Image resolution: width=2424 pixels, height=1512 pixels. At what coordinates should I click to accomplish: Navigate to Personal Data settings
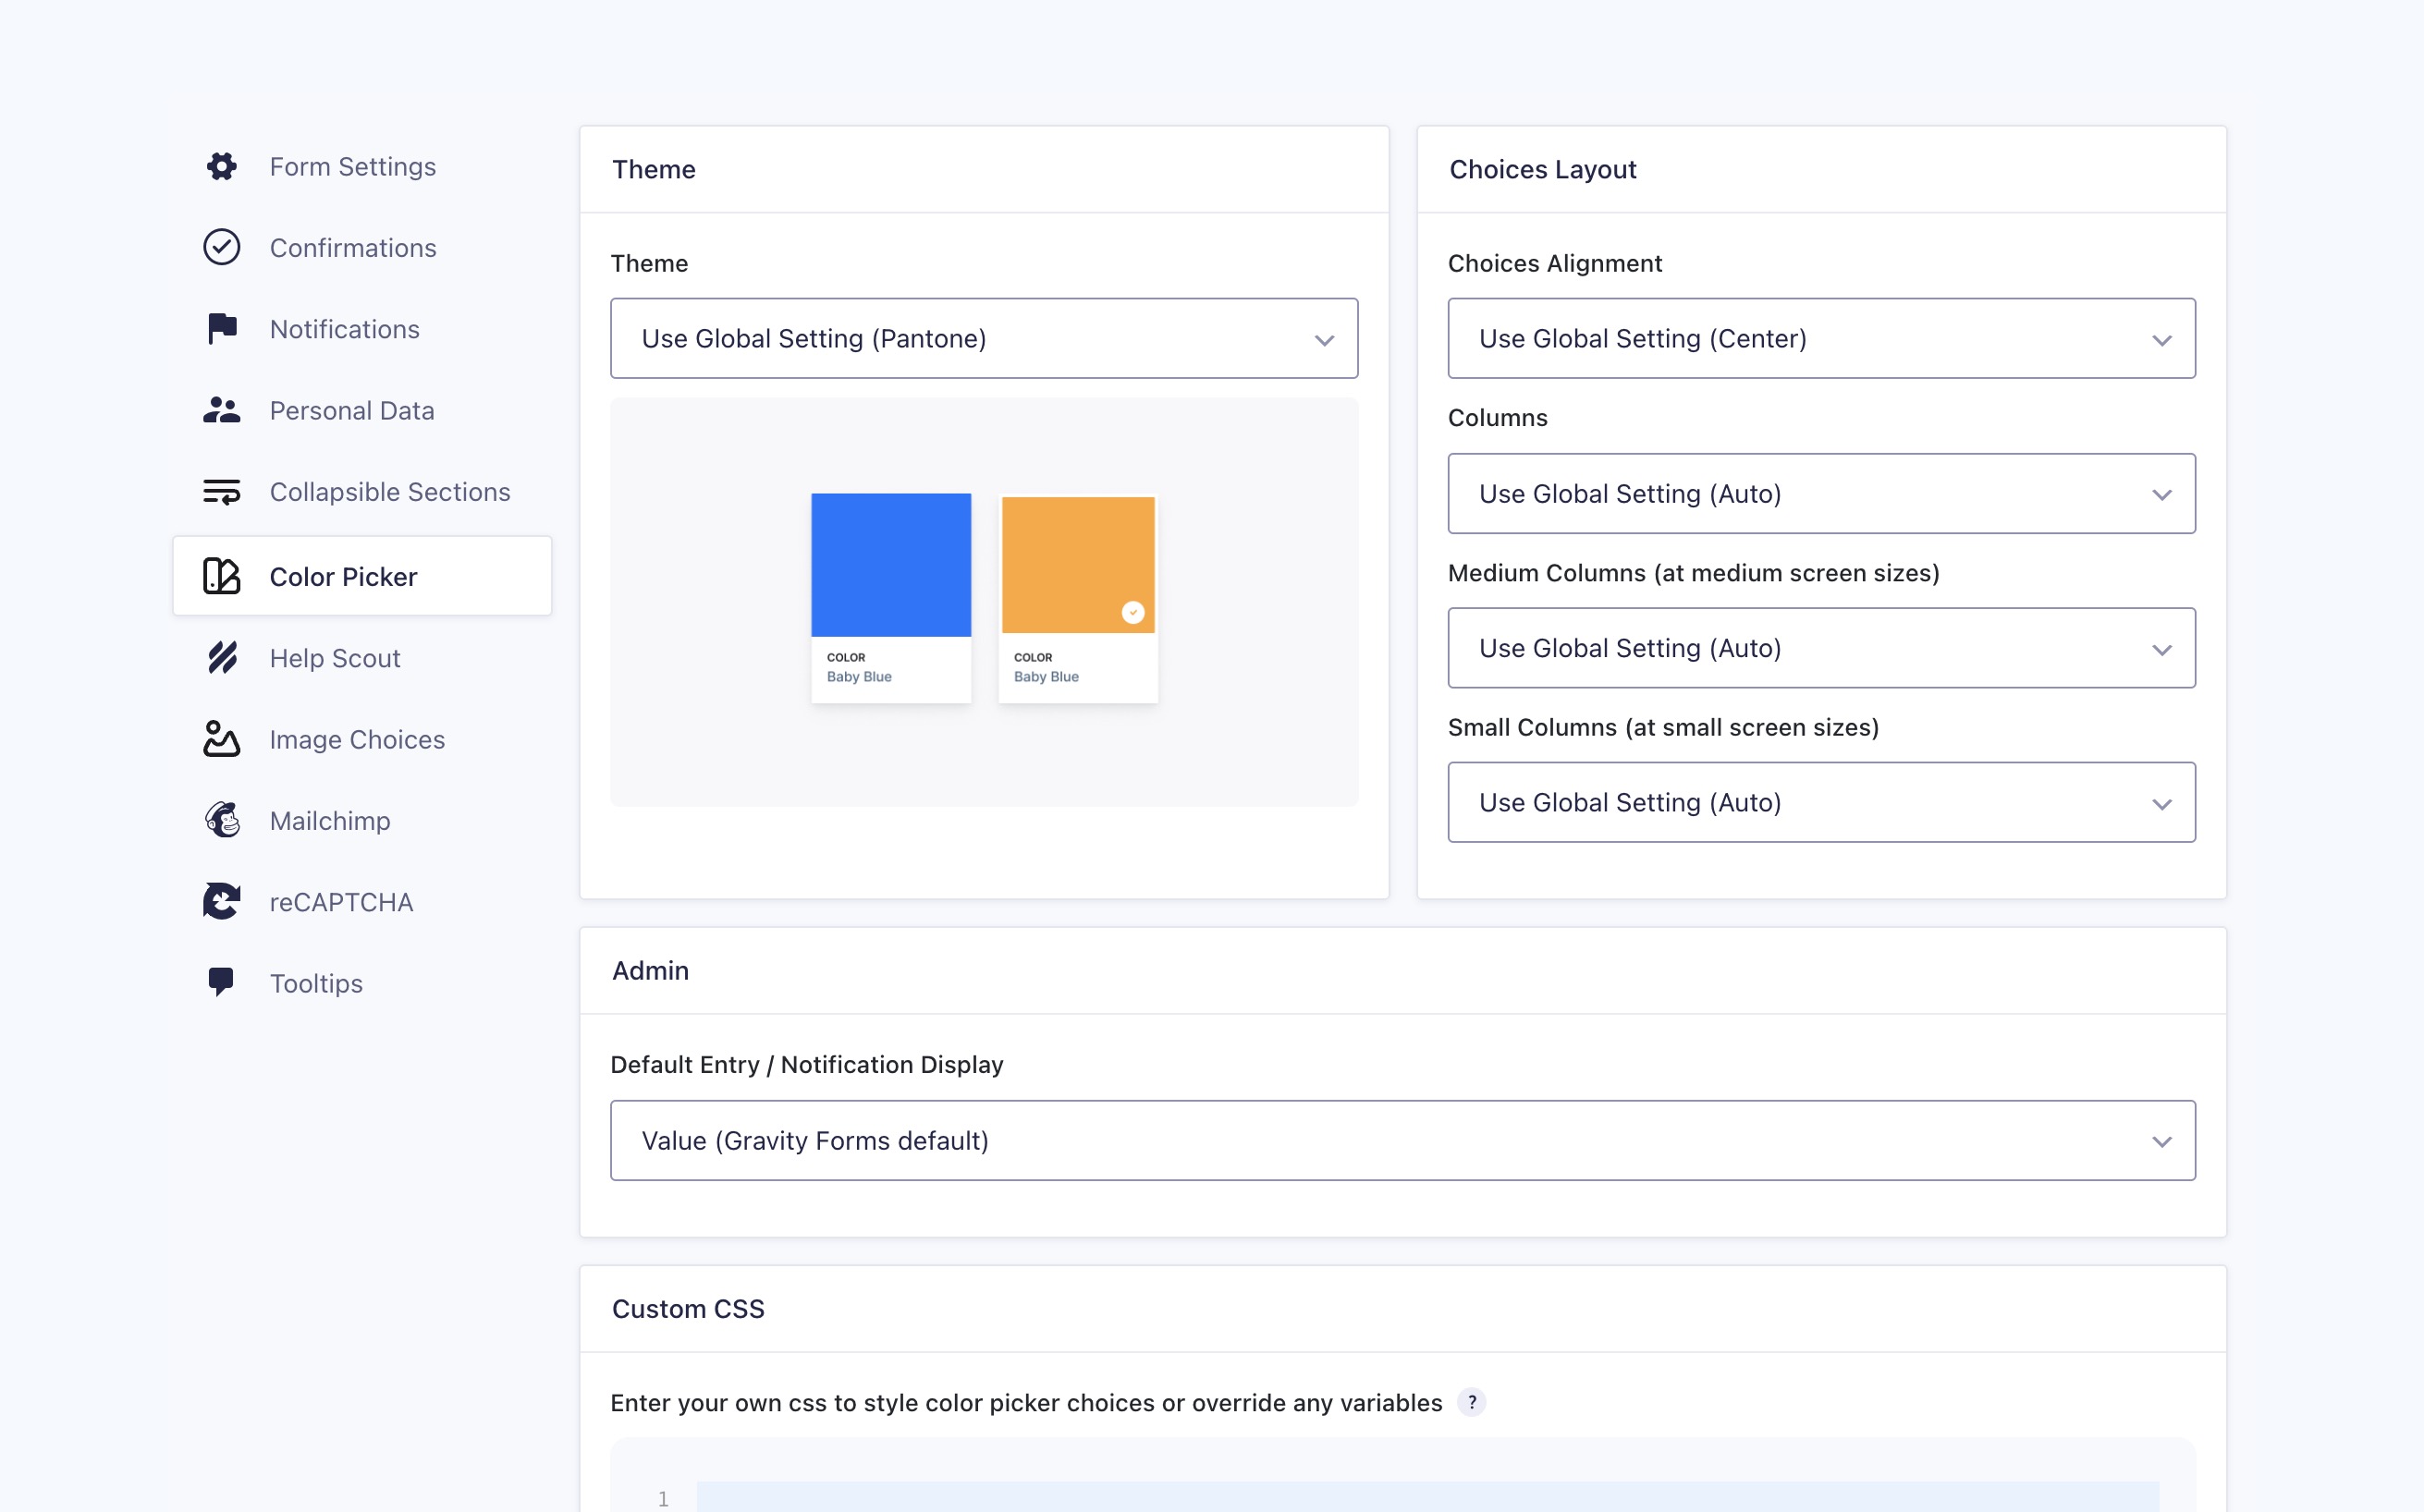(x=349, y=409)
